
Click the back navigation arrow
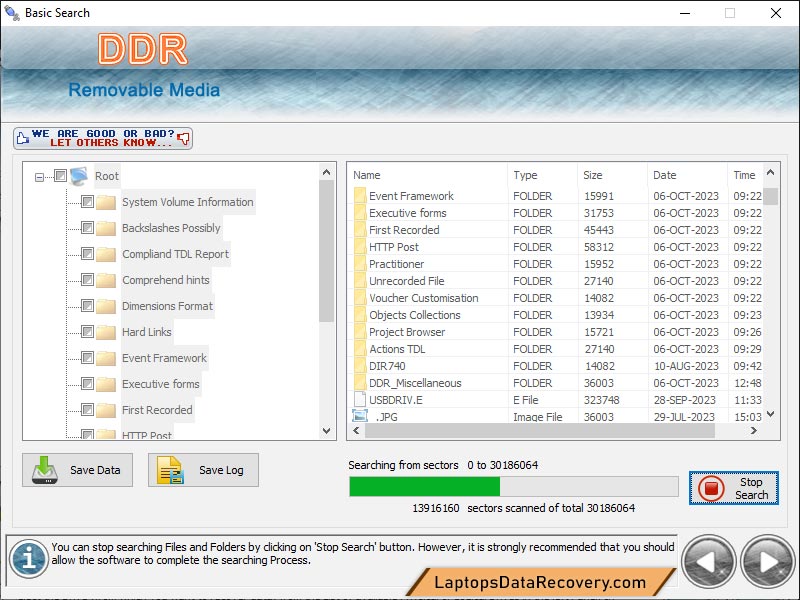point(710,563)
